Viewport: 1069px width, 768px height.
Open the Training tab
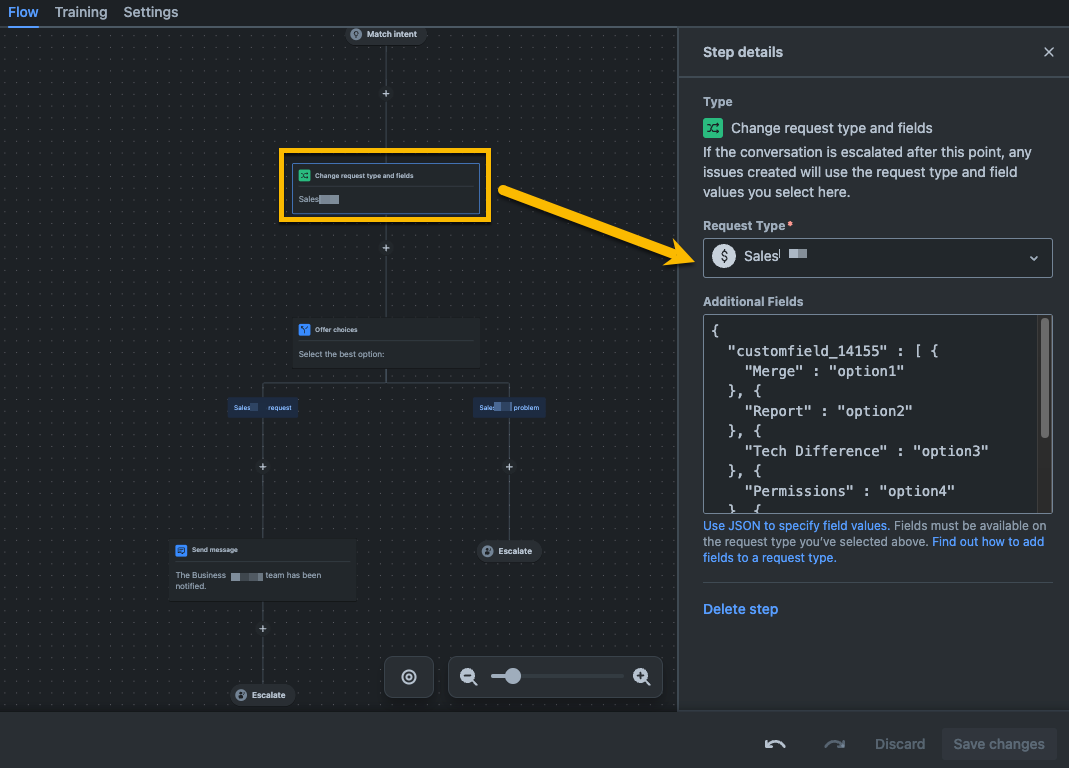pos(81,12)
